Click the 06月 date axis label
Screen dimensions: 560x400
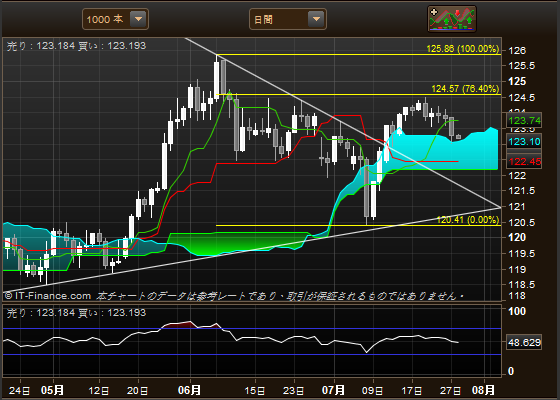(x=189, y=390)
